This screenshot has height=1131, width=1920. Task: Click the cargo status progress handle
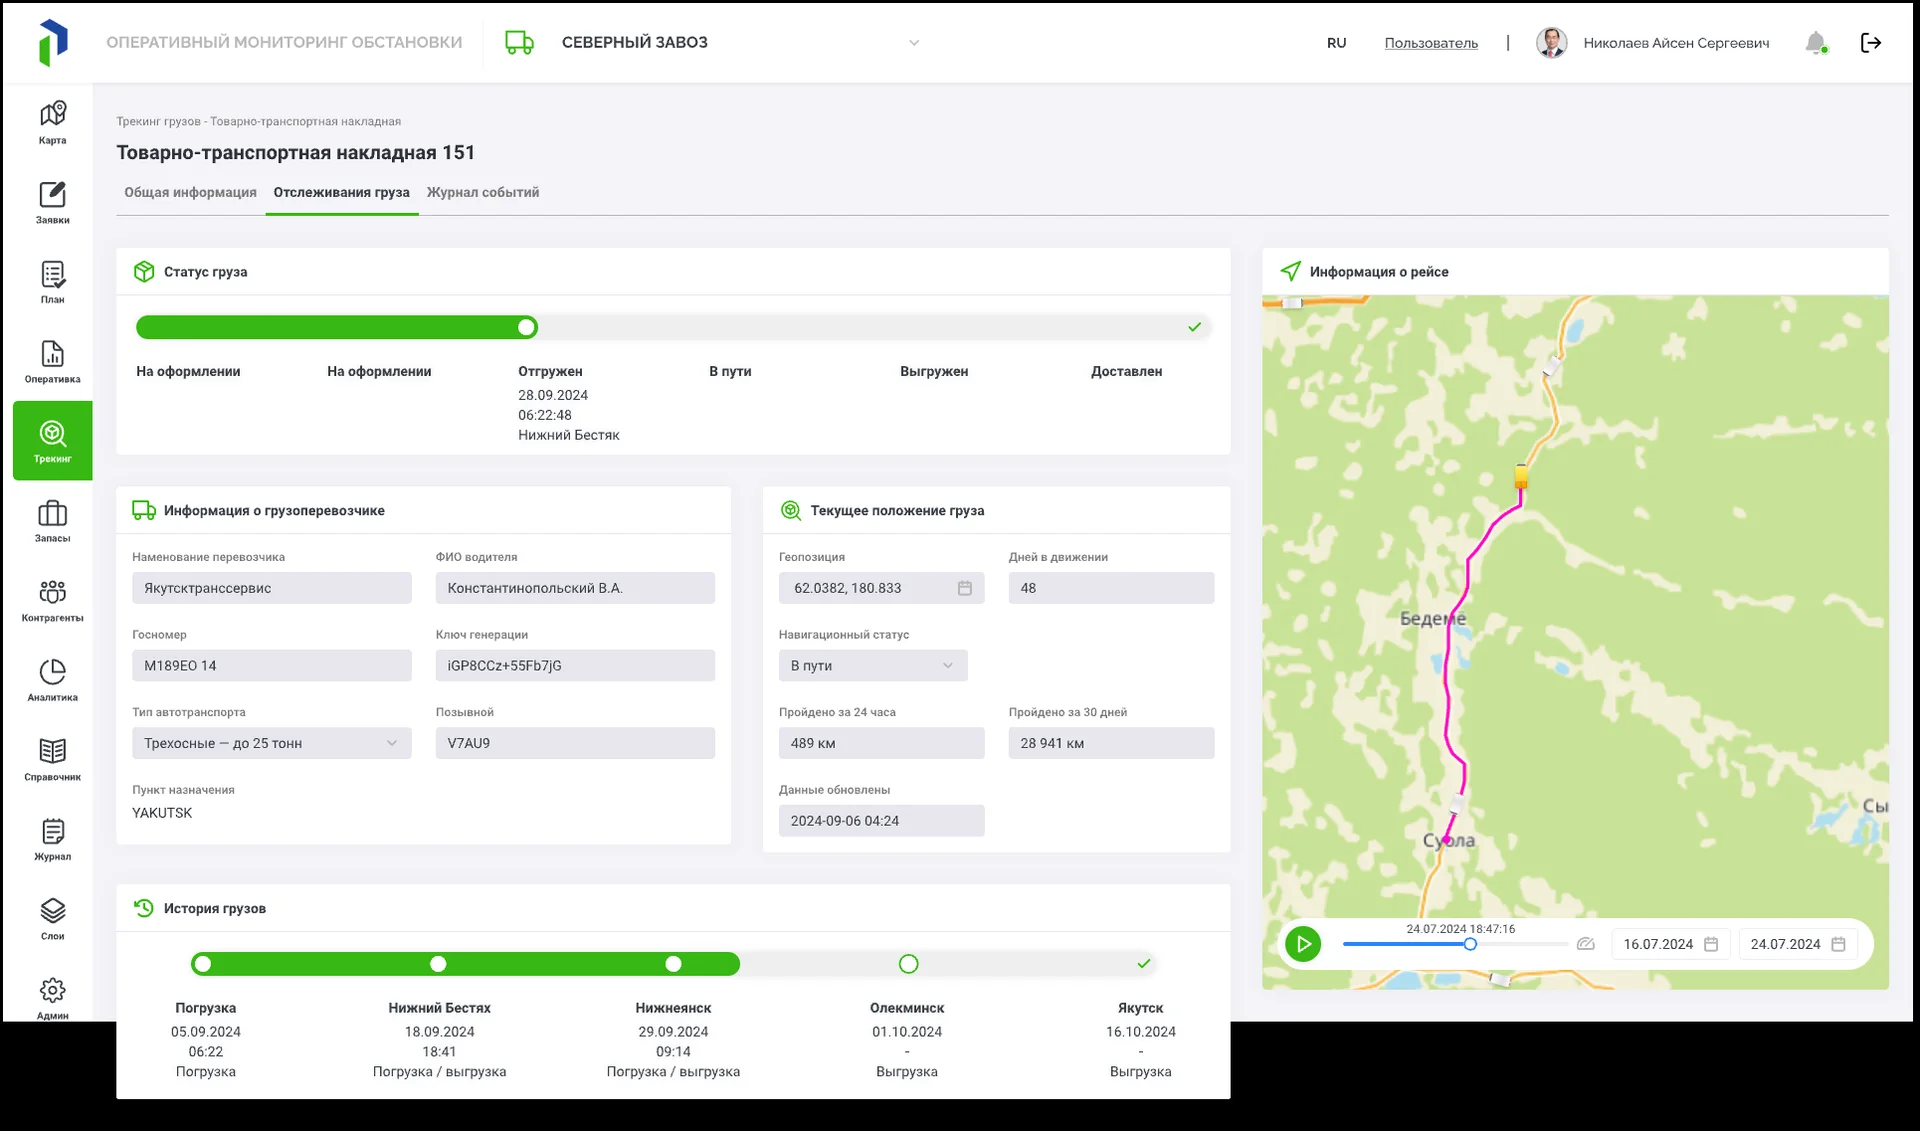527,327
